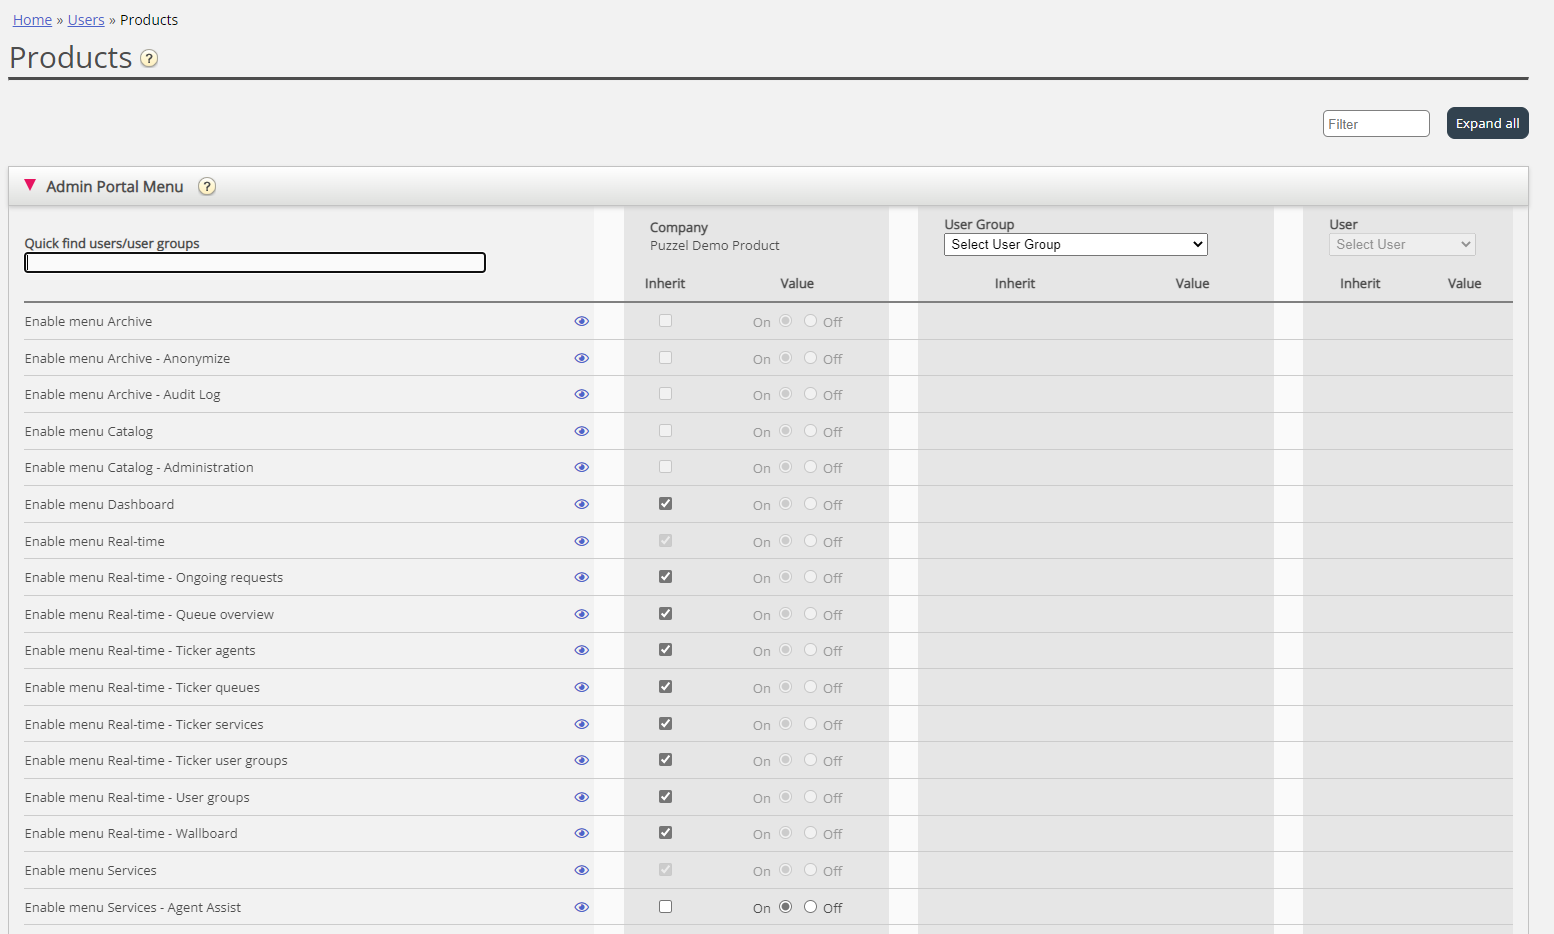Collapse the Admin Portal Menu section
The image size is (1554, 934).
pos(30,186)
